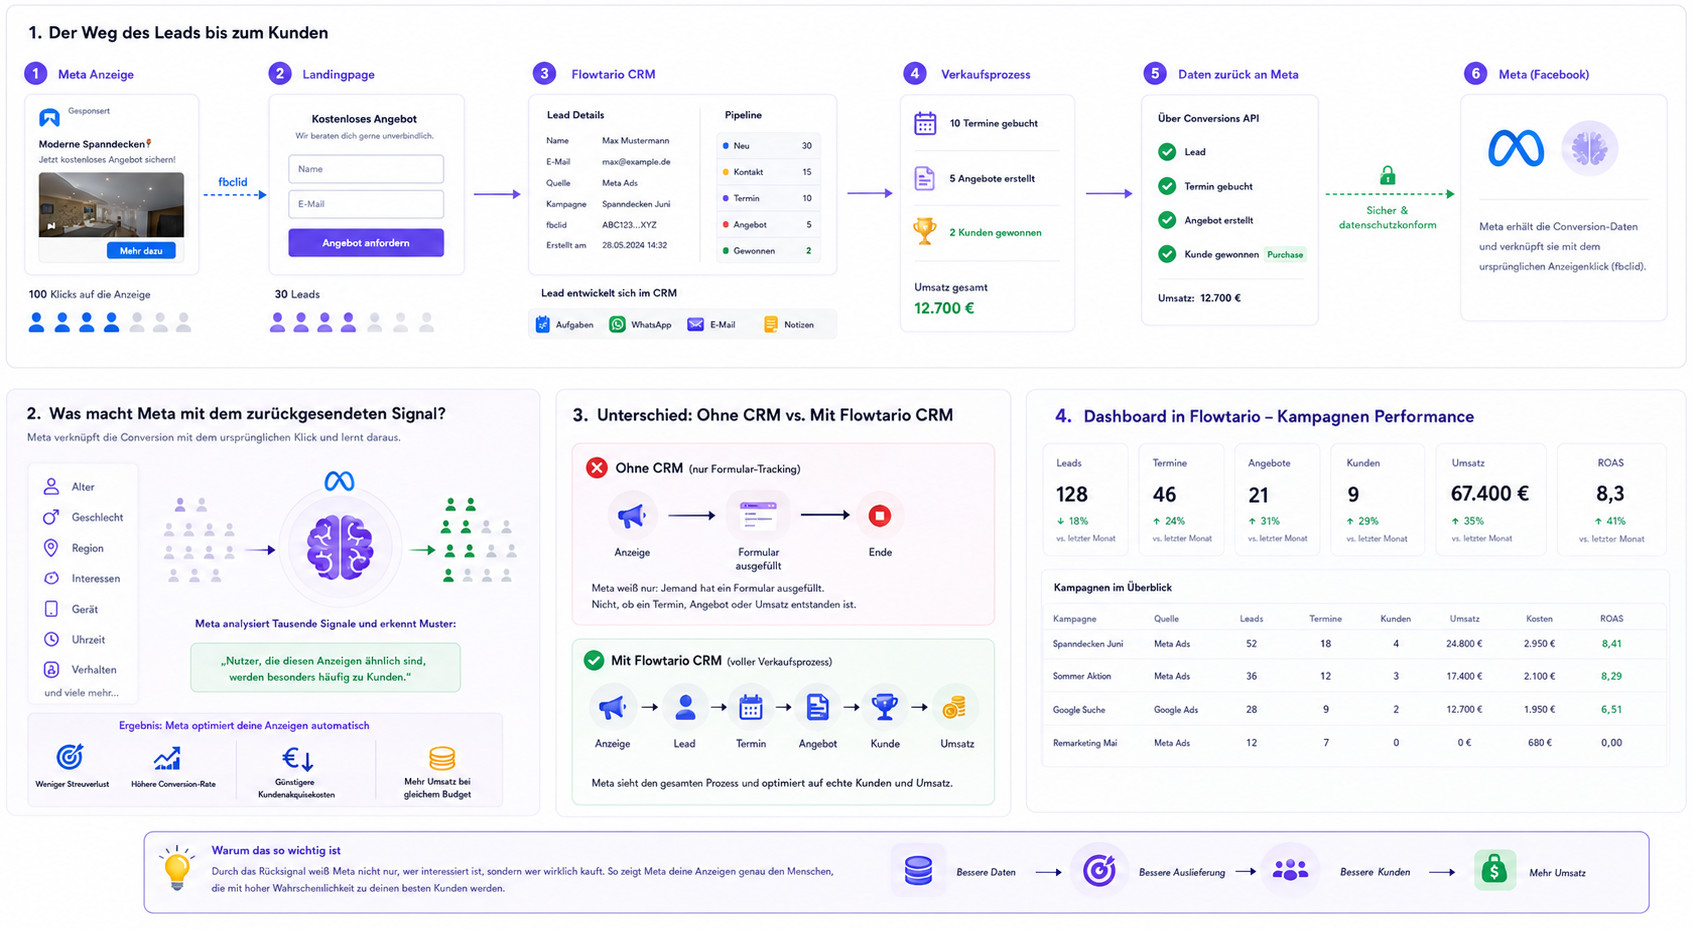Click the Leads 128 KPI card

(1087, 499)
